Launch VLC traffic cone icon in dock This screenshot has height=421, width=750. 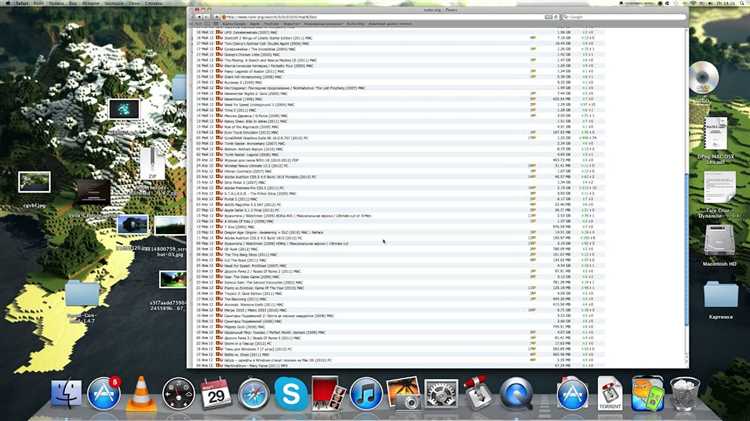click(141, 394)
